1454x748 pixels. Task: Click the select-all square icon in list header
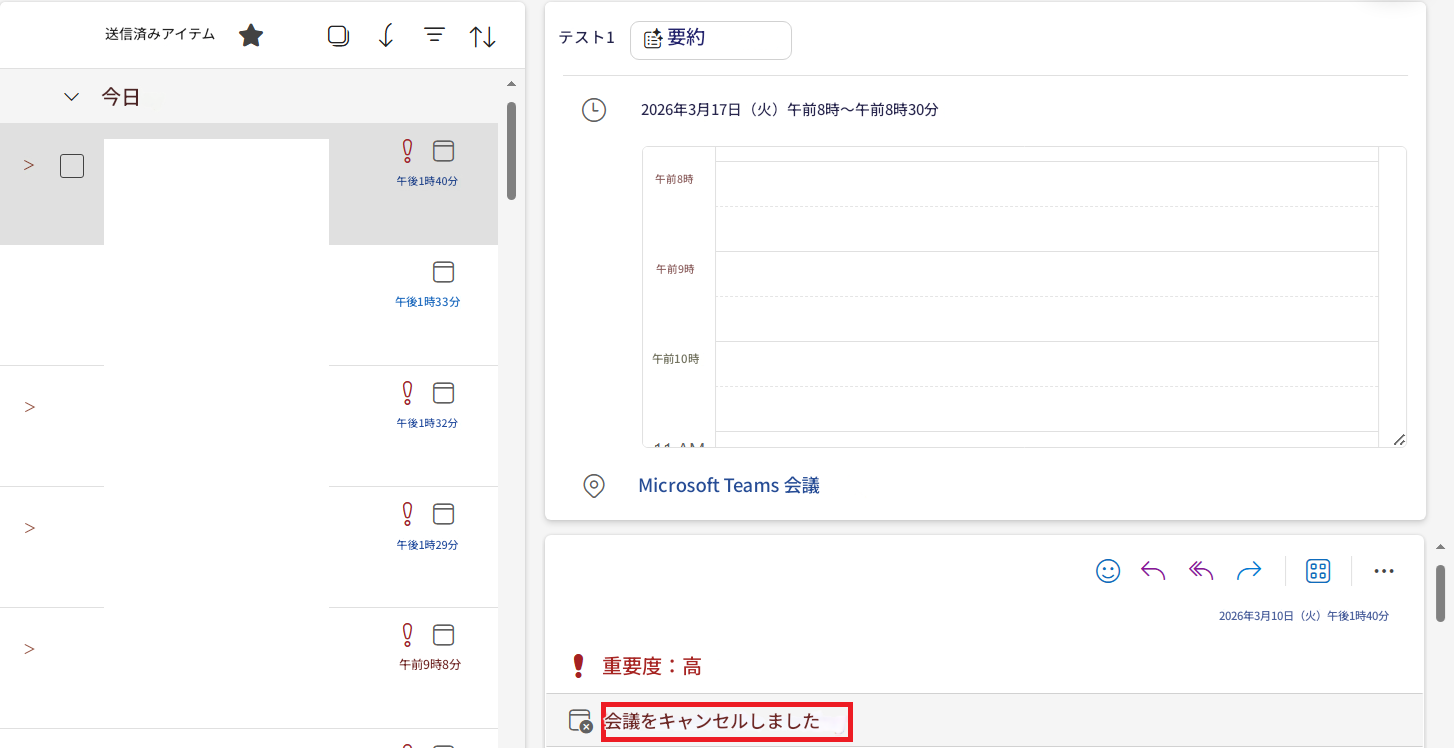(338, 36)
